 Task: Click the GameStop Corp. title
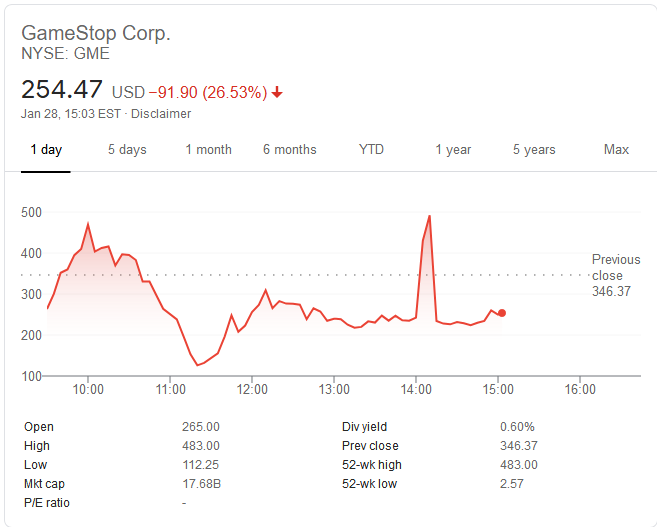(x=96, y=33)
